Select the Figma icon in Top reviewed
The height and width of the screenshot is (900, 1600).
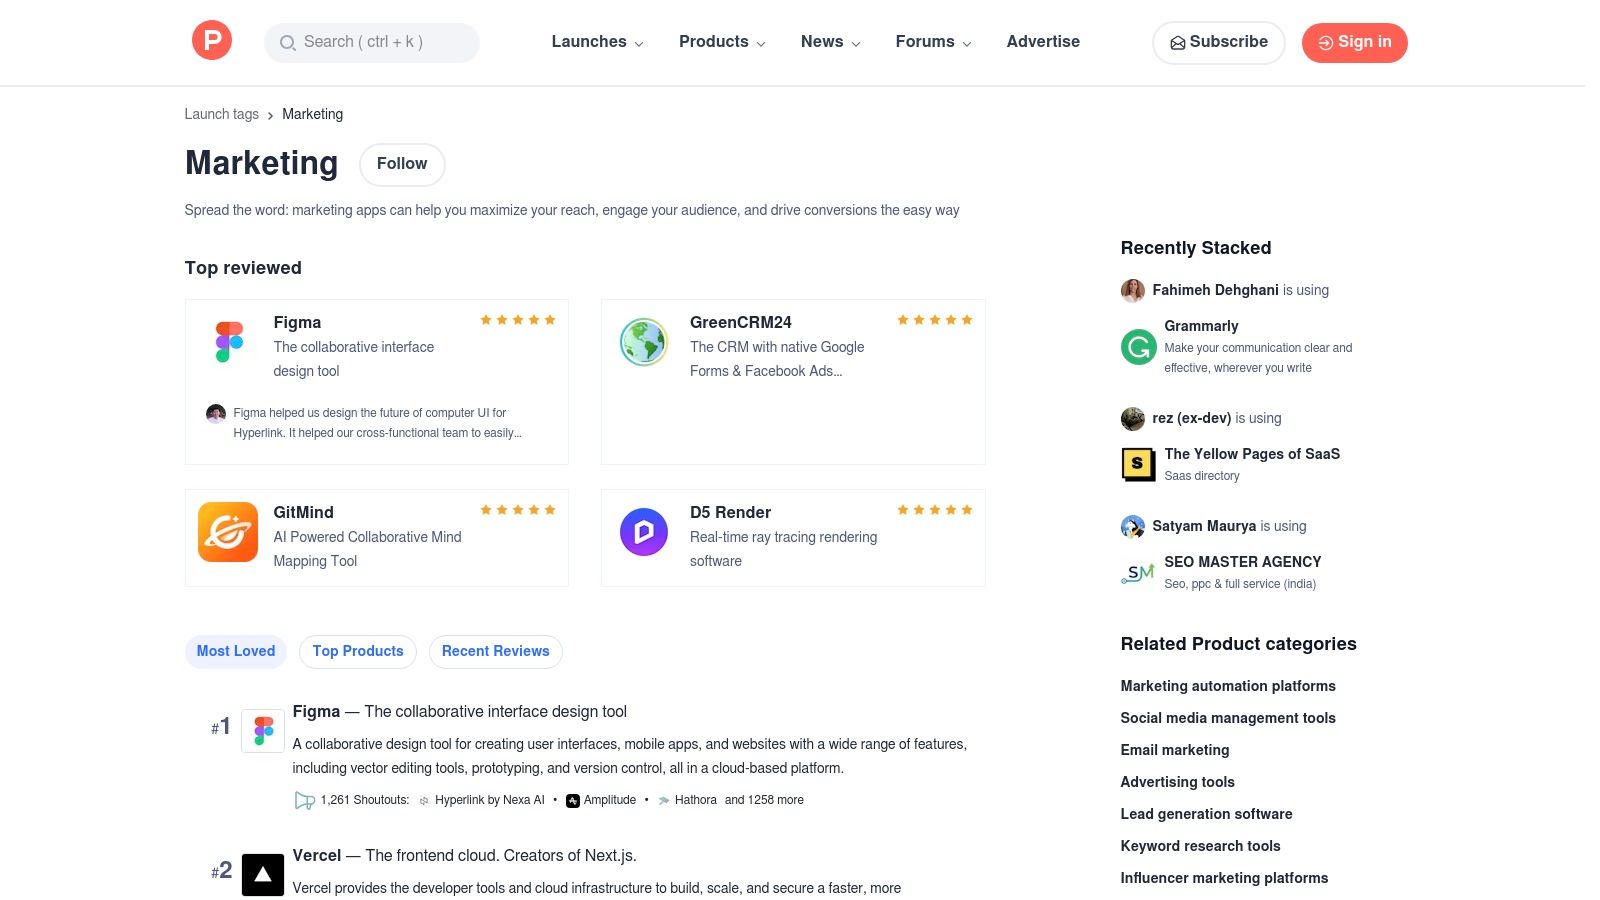coord(227,341)
